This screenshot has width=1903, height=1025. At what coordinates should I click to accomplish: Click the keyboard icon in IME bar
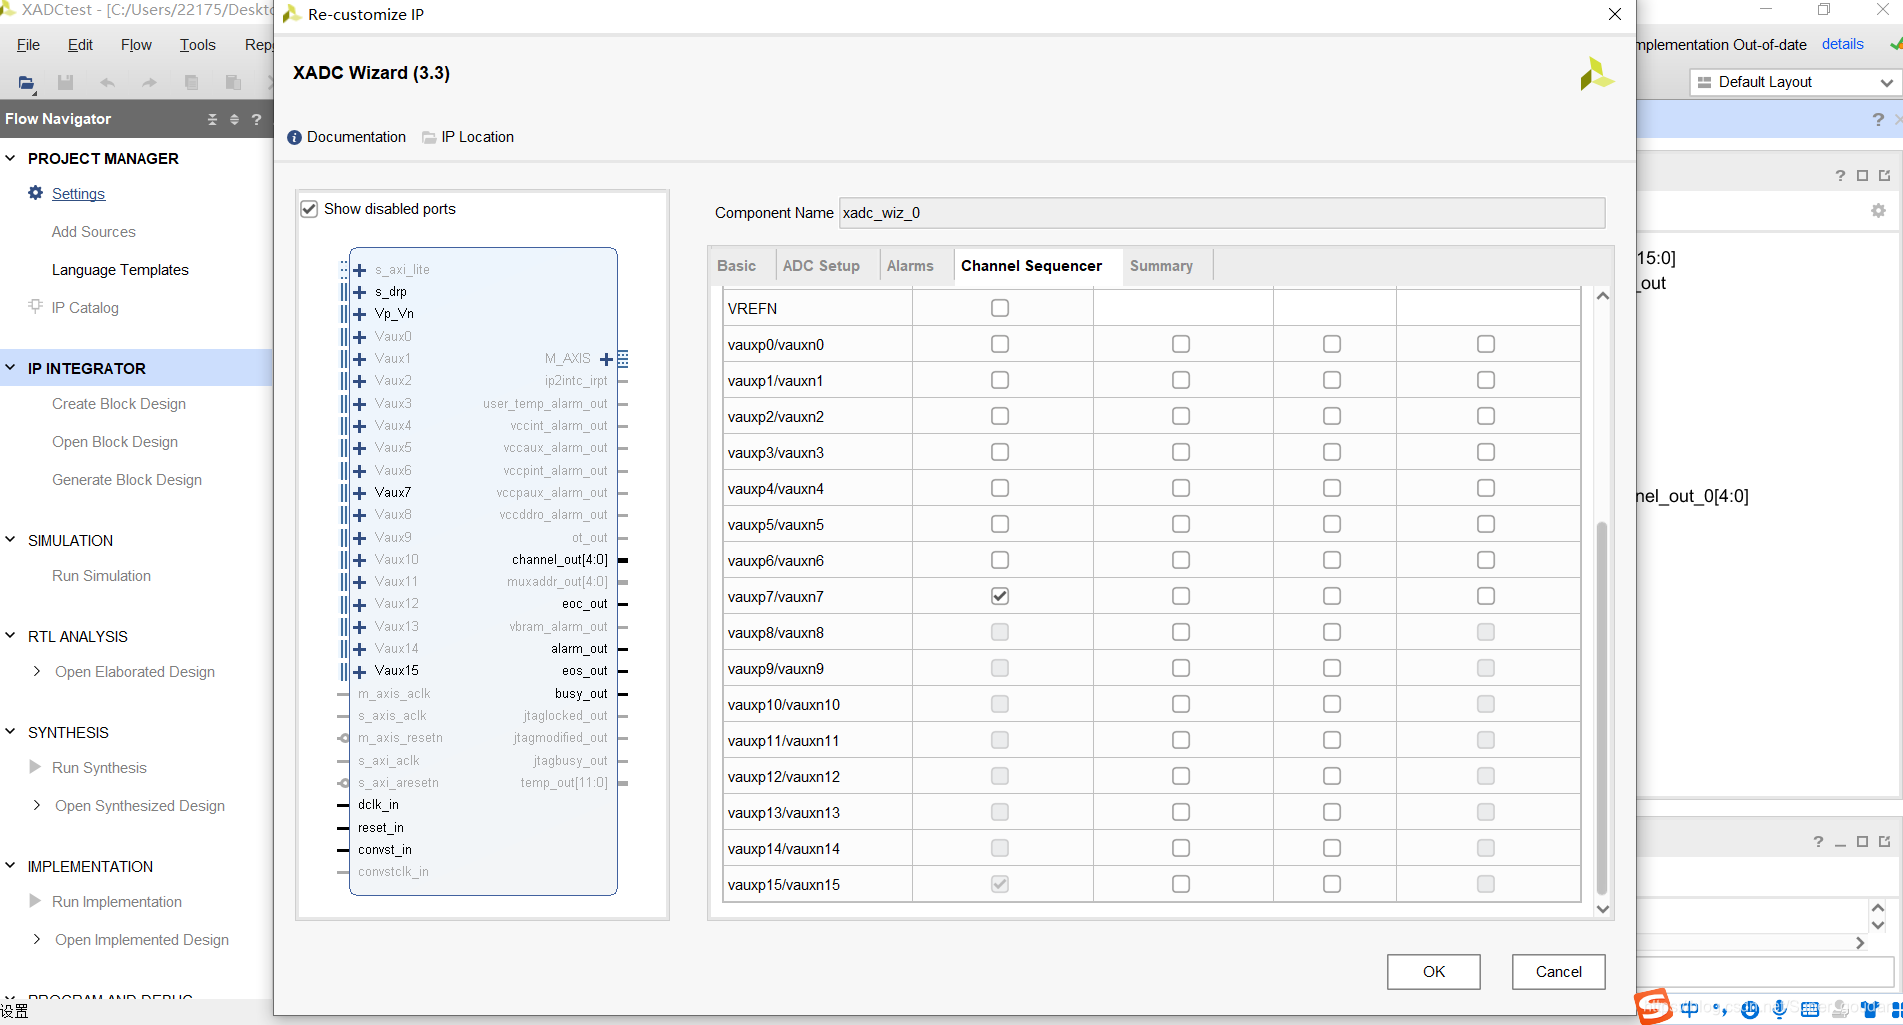coord(1810,1009)
